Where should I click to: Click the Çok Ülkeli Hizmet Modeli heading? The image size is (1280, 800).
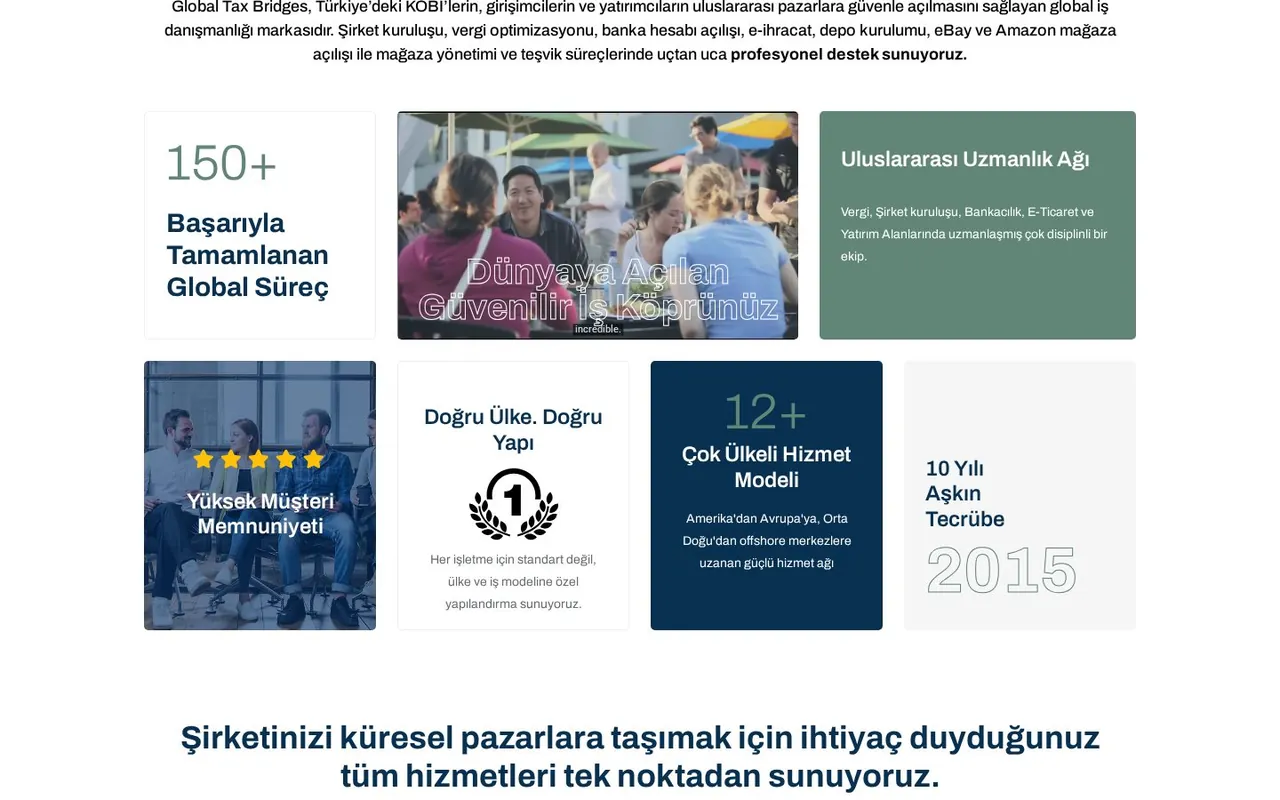pos(766,467)
